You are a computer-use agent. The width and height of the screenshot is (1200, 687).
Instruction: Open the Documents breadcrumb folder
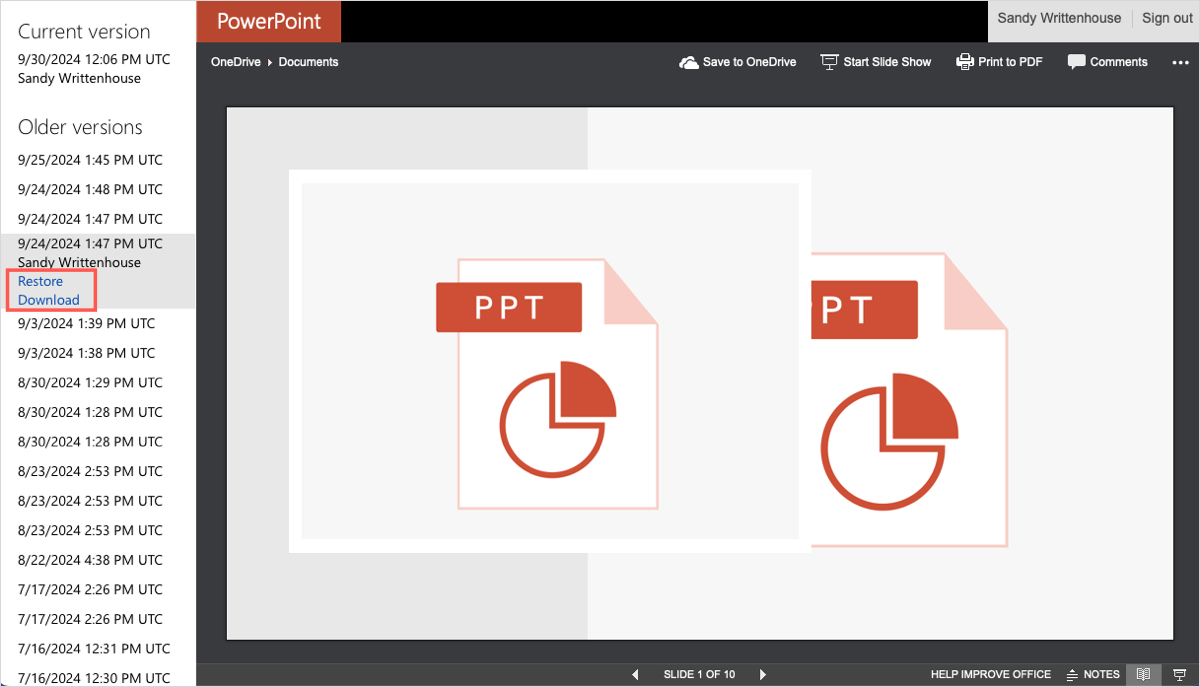pyautogui.click(x=308, y=62)
